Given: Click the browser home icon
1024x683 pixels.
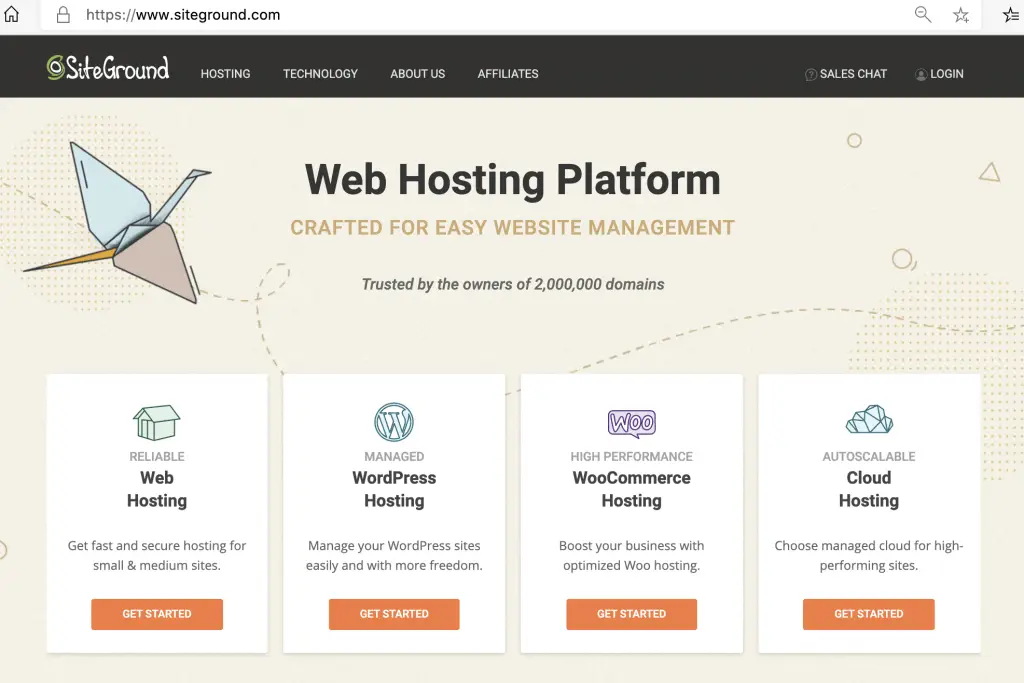Looking at the screenshot, I should click(x=12, y=15).
